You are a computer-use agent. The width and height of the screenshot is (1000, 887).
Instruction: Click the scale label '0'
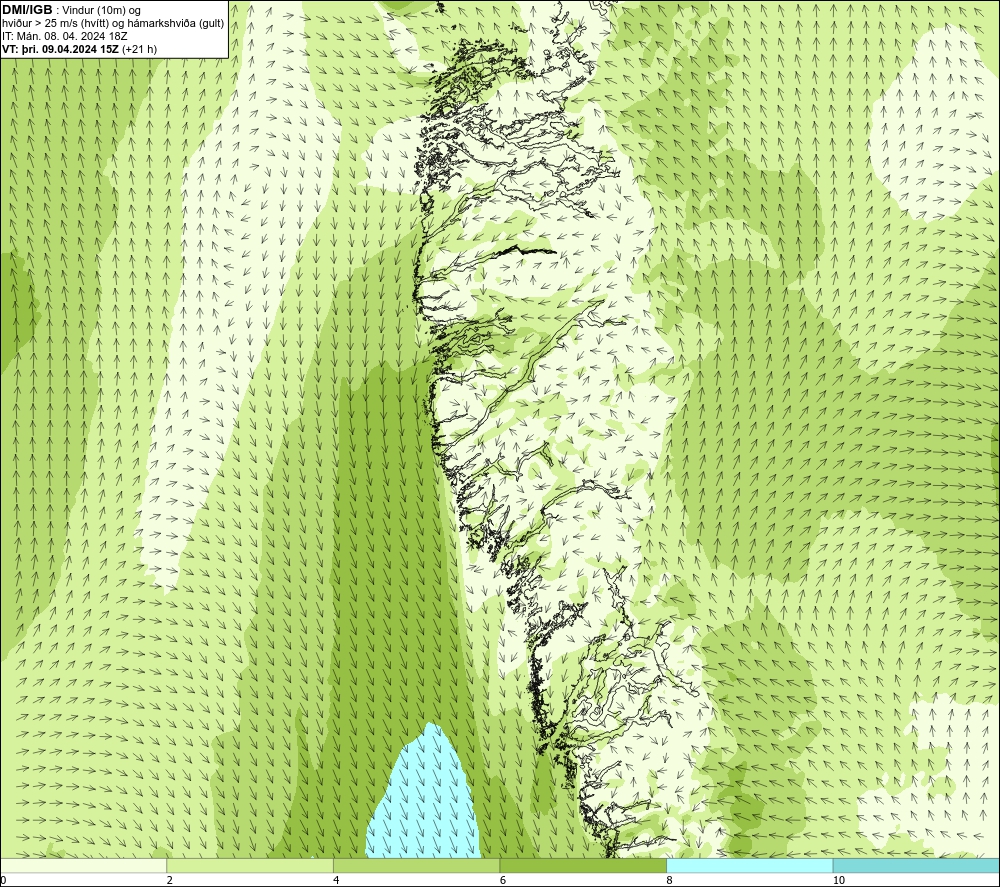pyautogui.click(x=4, y=880)
